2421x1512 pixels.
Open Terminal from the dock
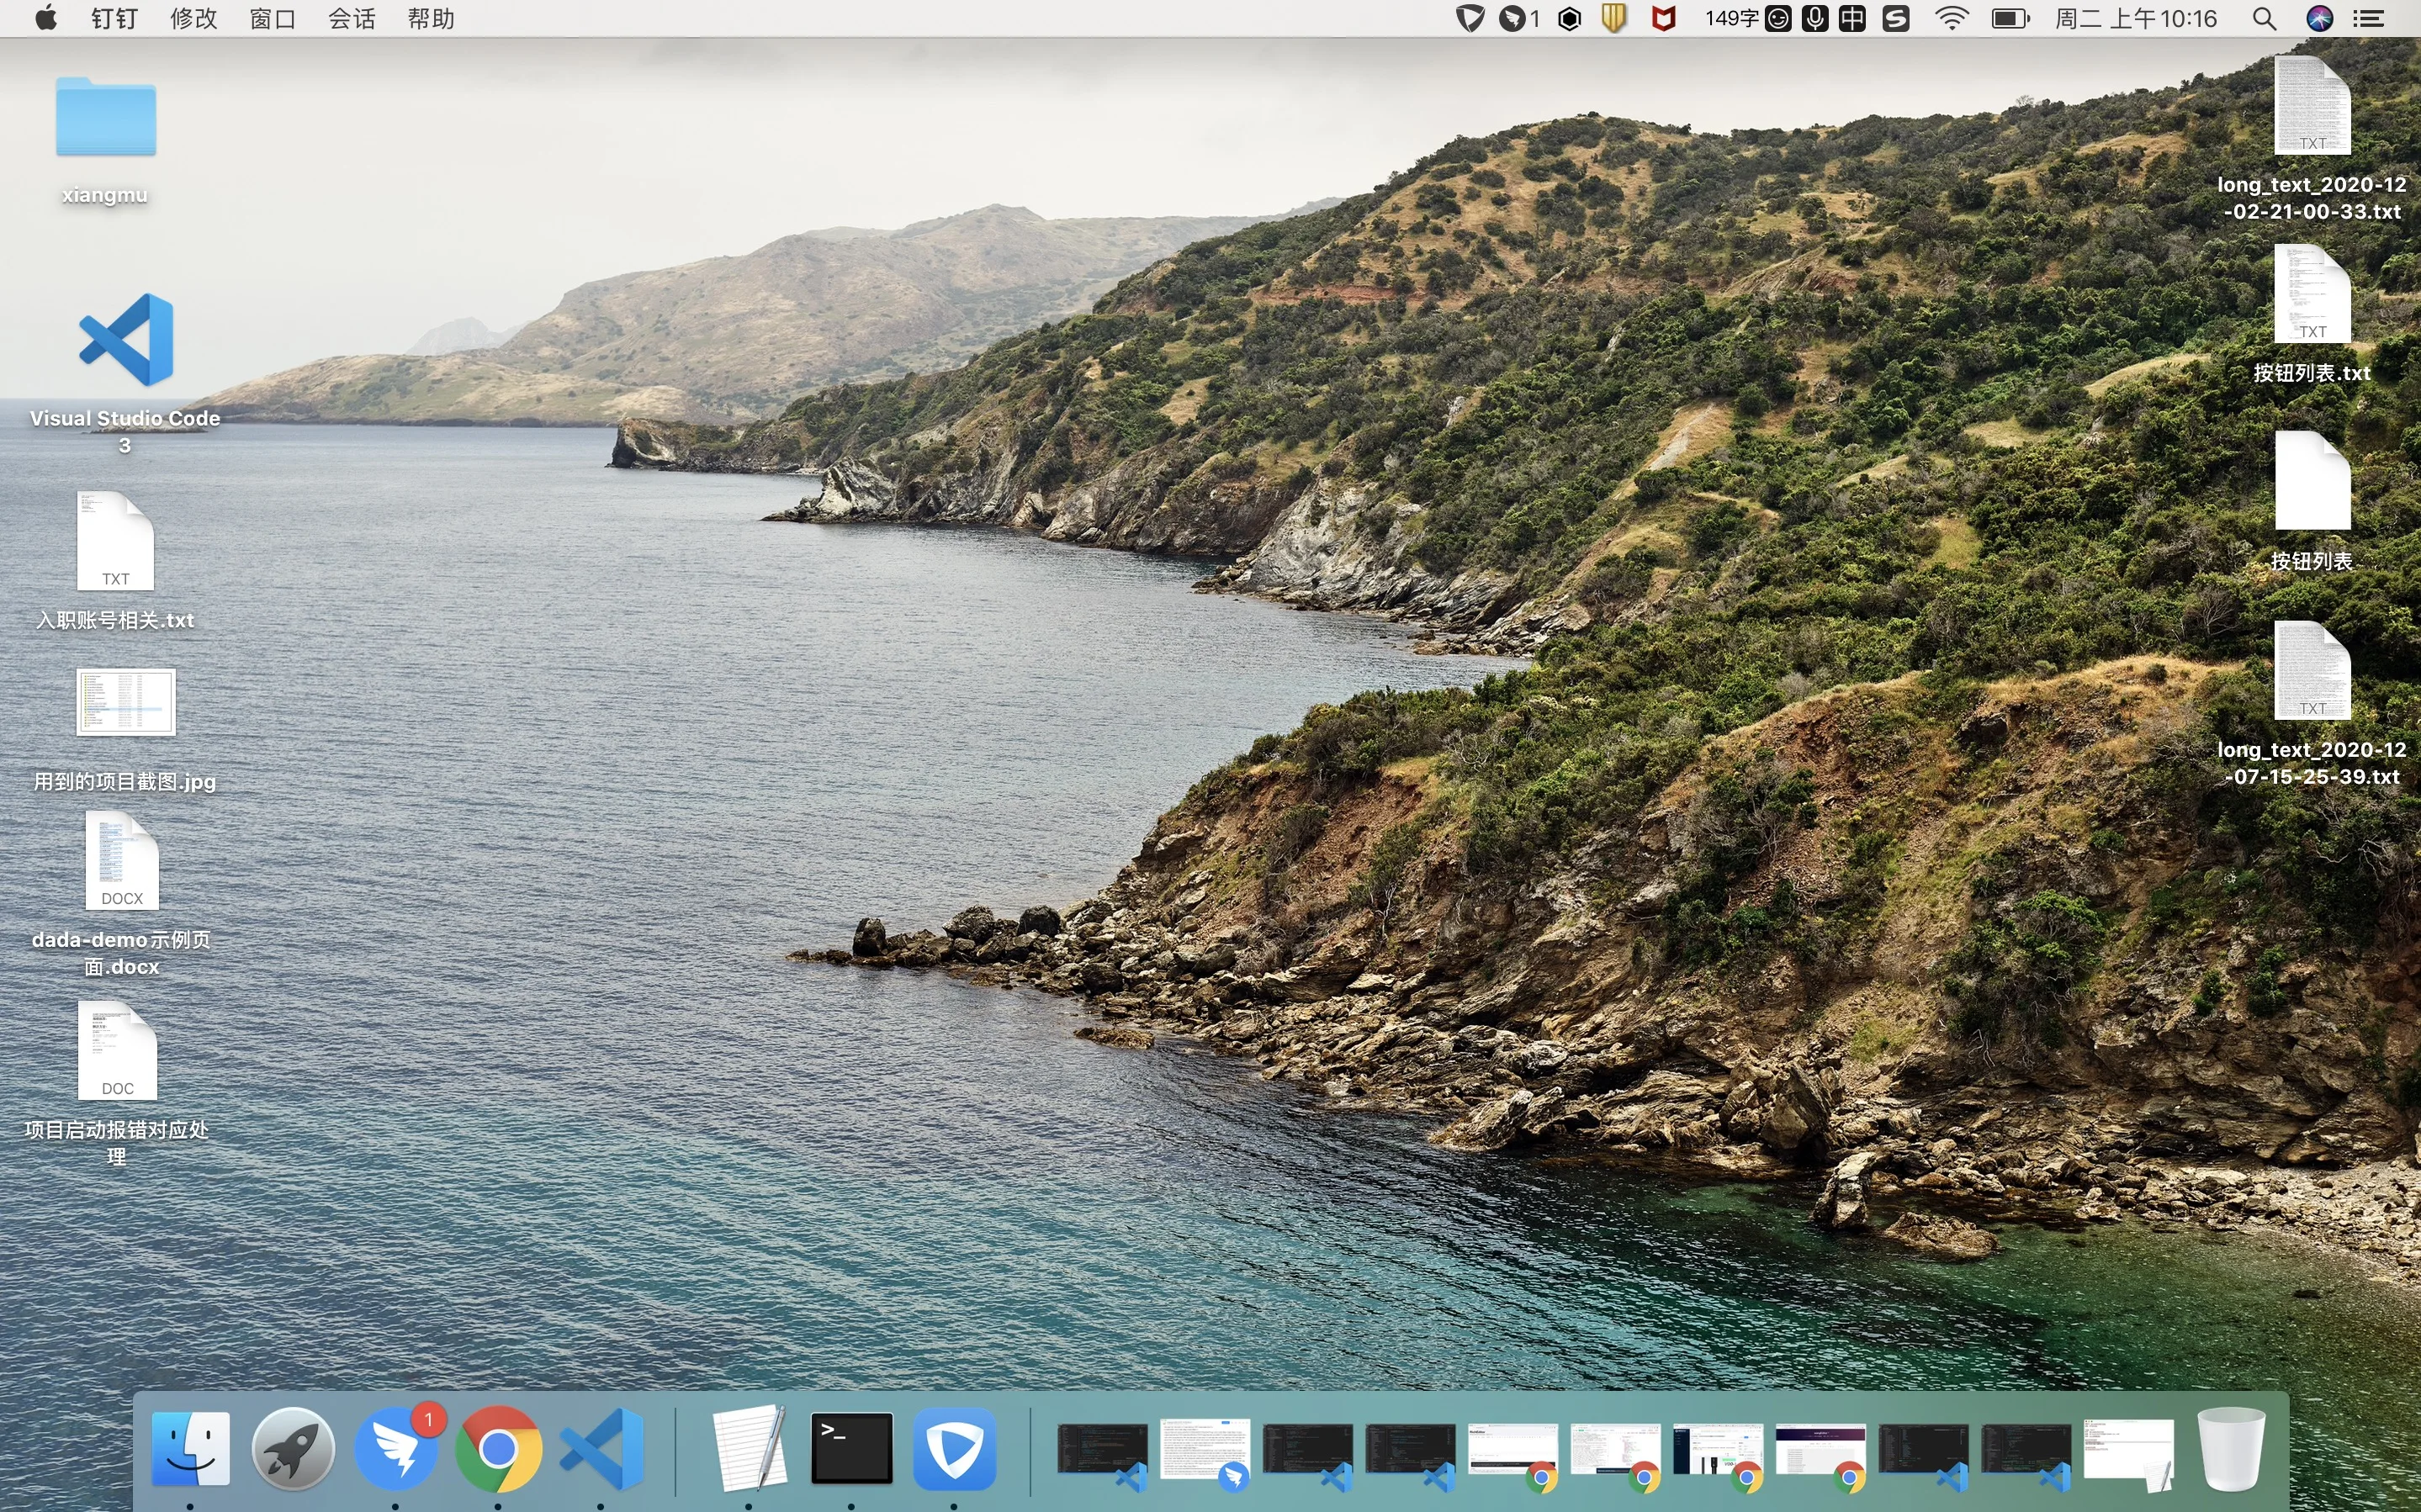[851, 1448]
